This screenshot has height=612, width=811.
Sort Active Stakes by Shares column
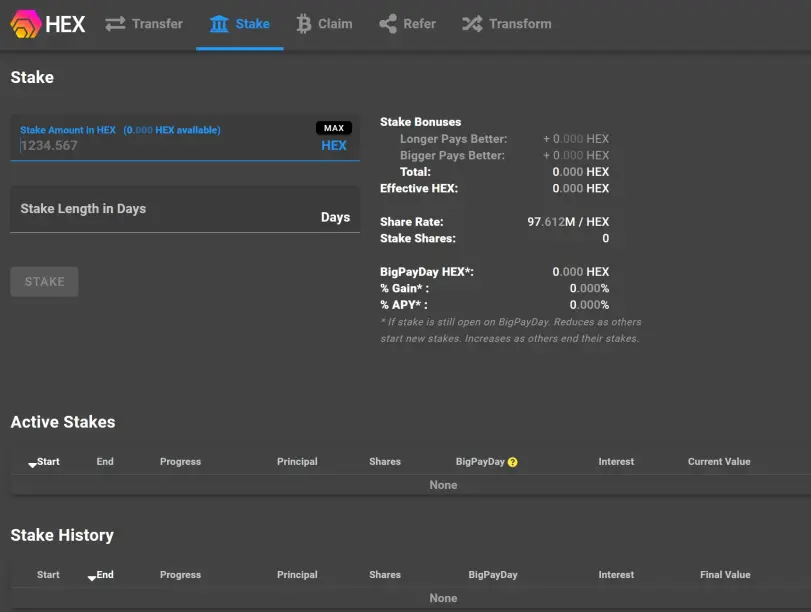pyautogui.click(x=385, y=461)
